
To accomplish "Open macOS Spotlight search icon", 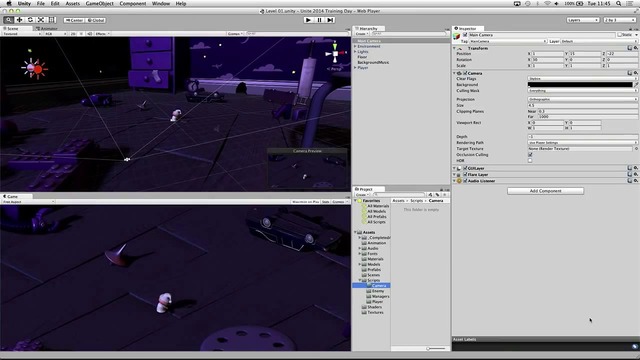I will [619, 4].
